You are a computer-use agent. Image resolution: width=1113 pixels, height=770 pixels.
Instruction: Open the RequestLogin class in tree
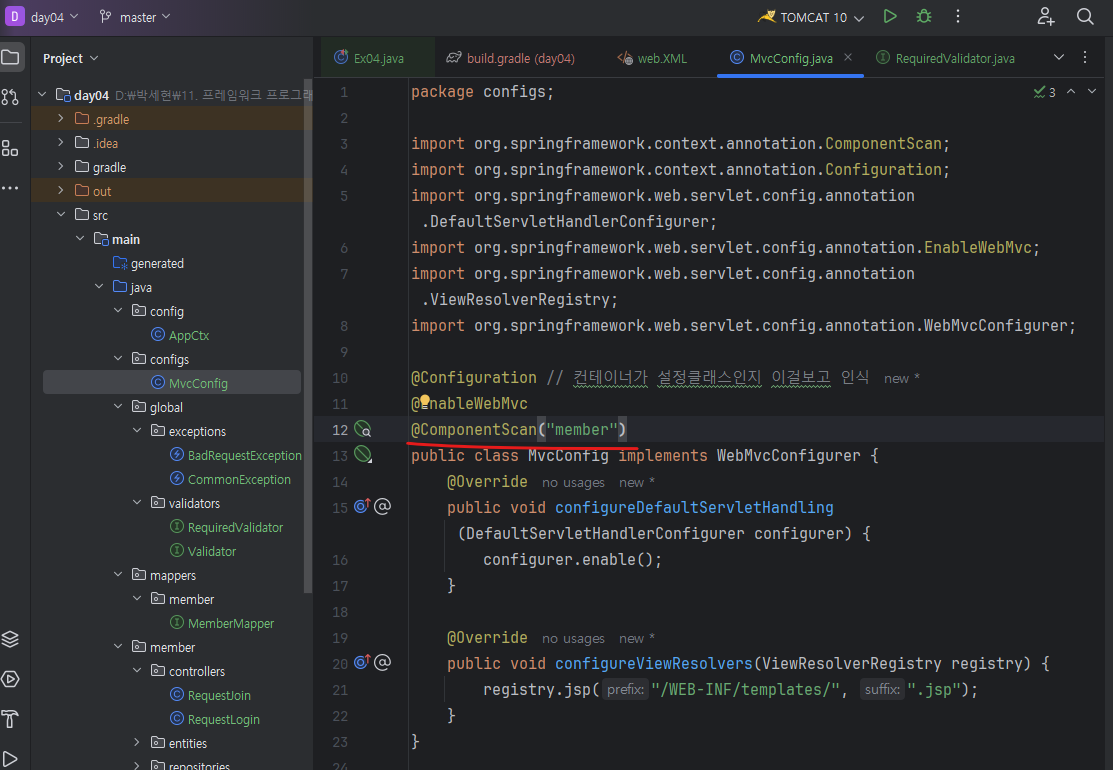point(223,719)
